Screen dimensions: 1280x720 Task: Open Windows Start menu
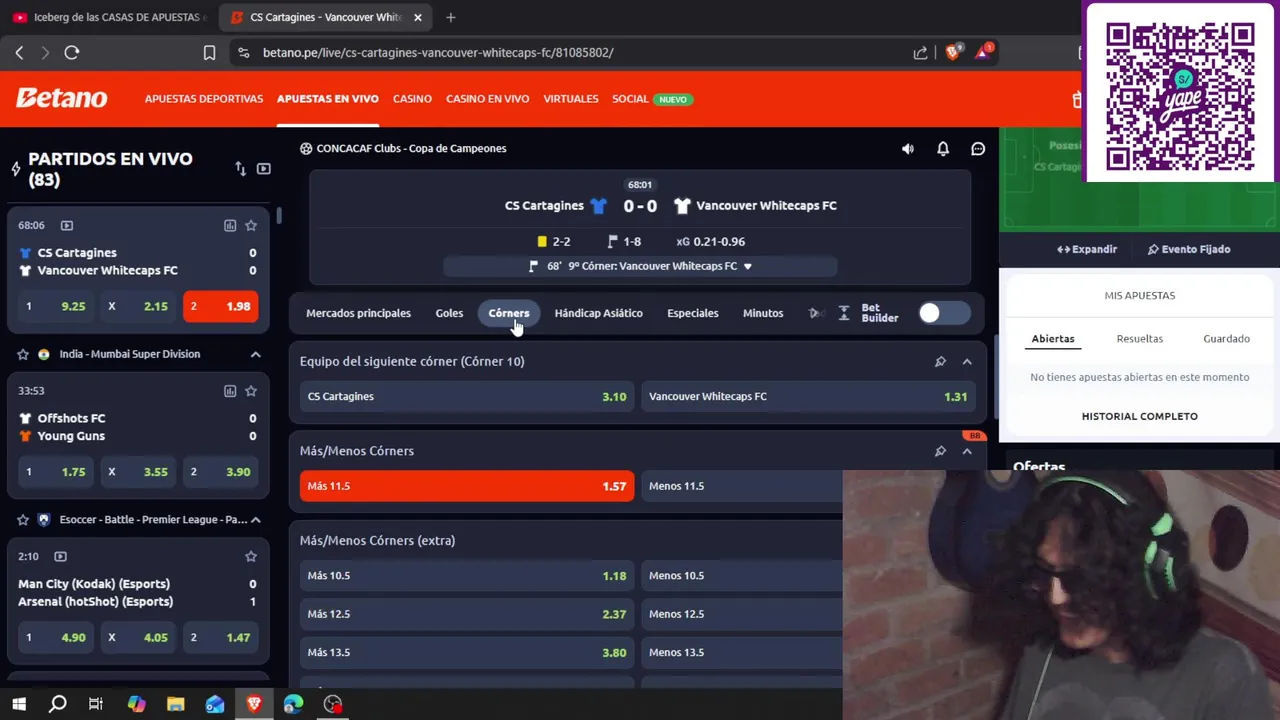19,704
